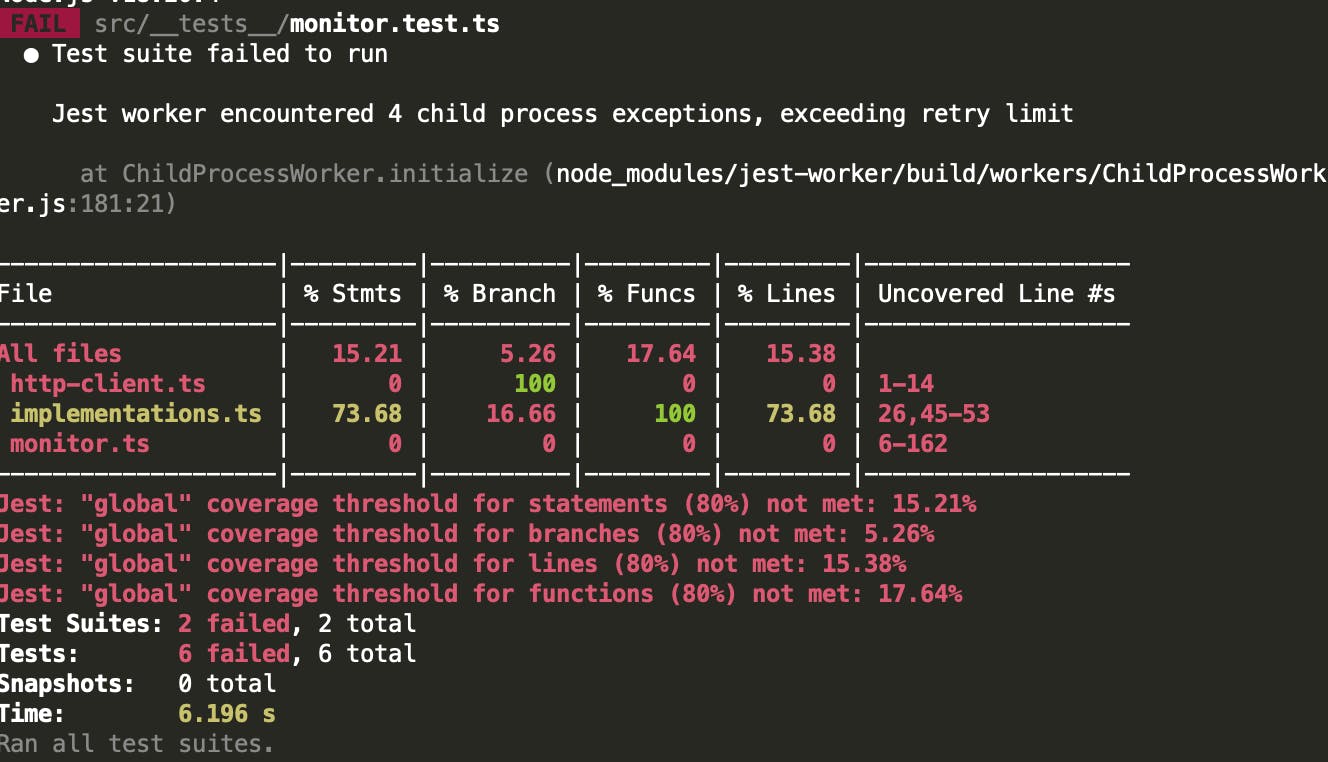Viewport: 1328px width, 762px height.
Task: Click the "Uncovered Line #s" column header
Action: 996,294
